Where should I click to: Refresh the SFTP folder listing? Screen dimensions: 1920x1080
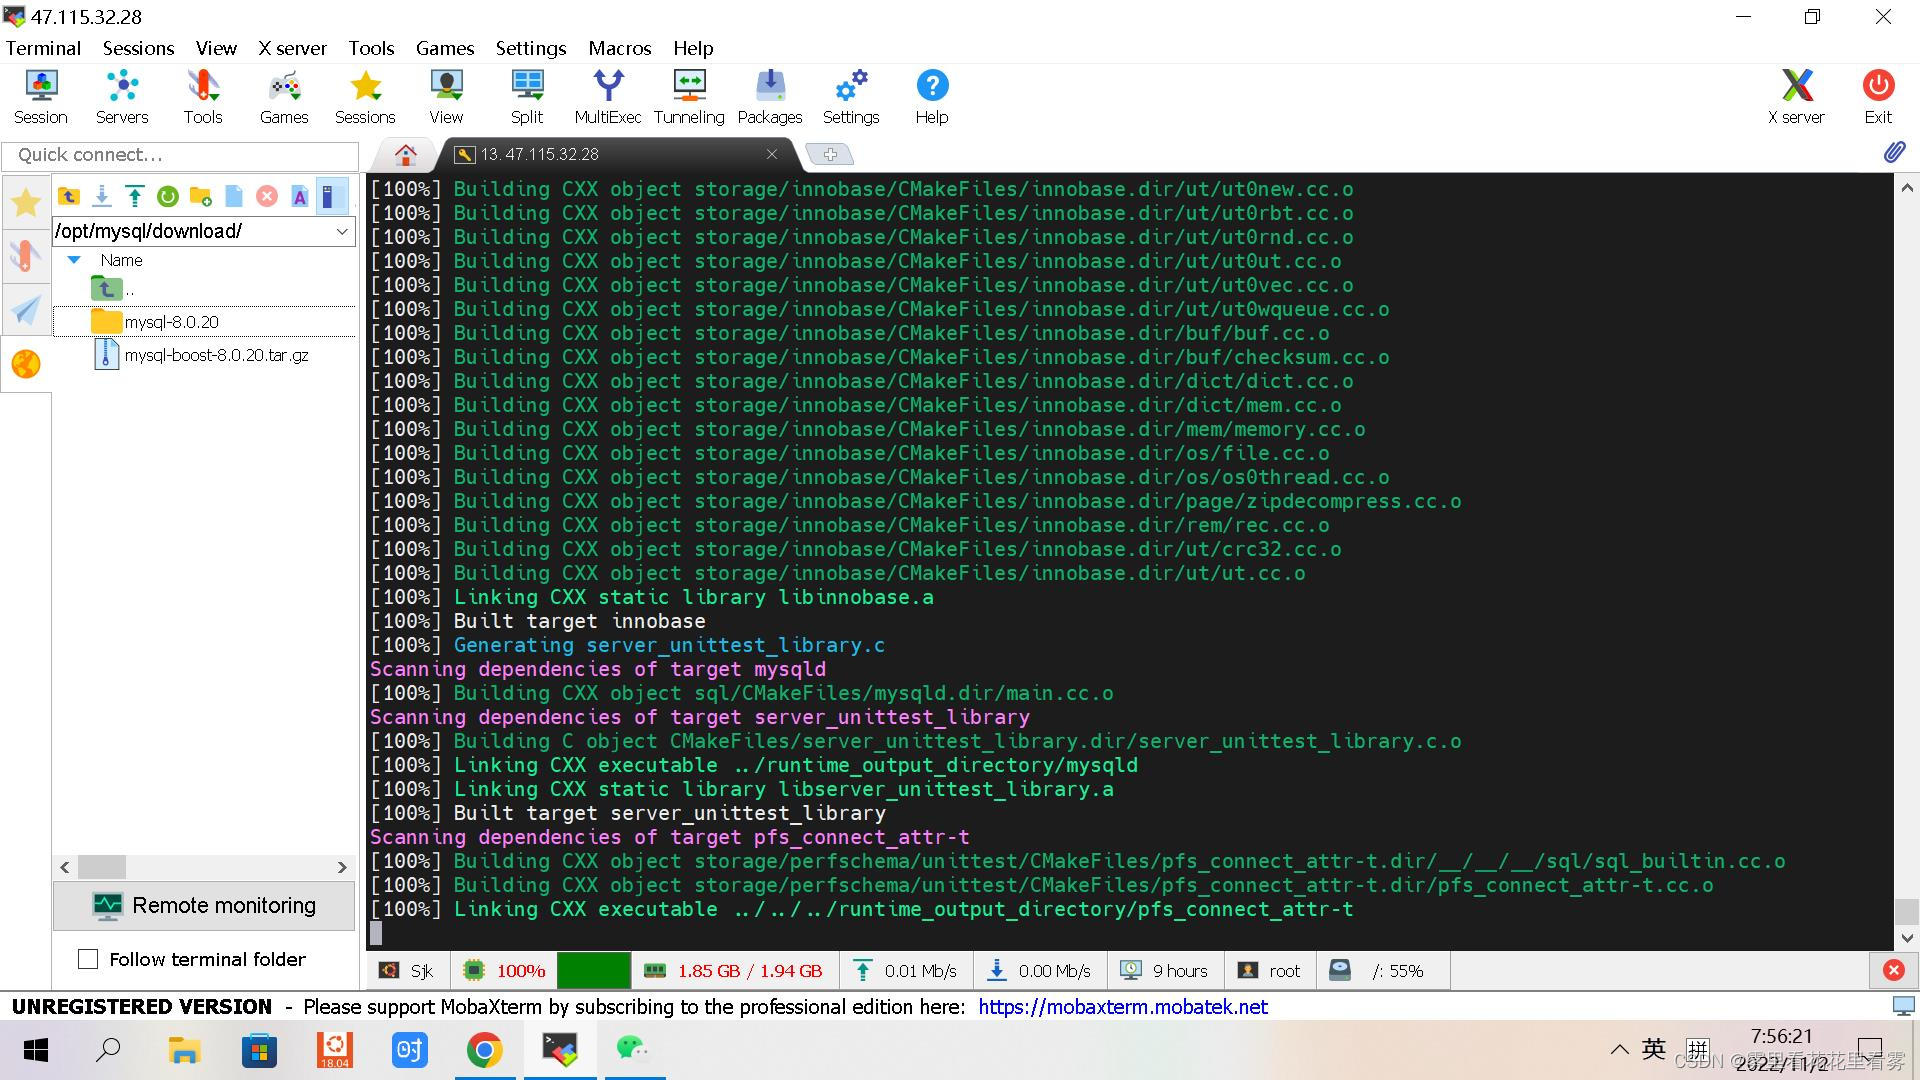pyautogui.click(x=168, y=196)
